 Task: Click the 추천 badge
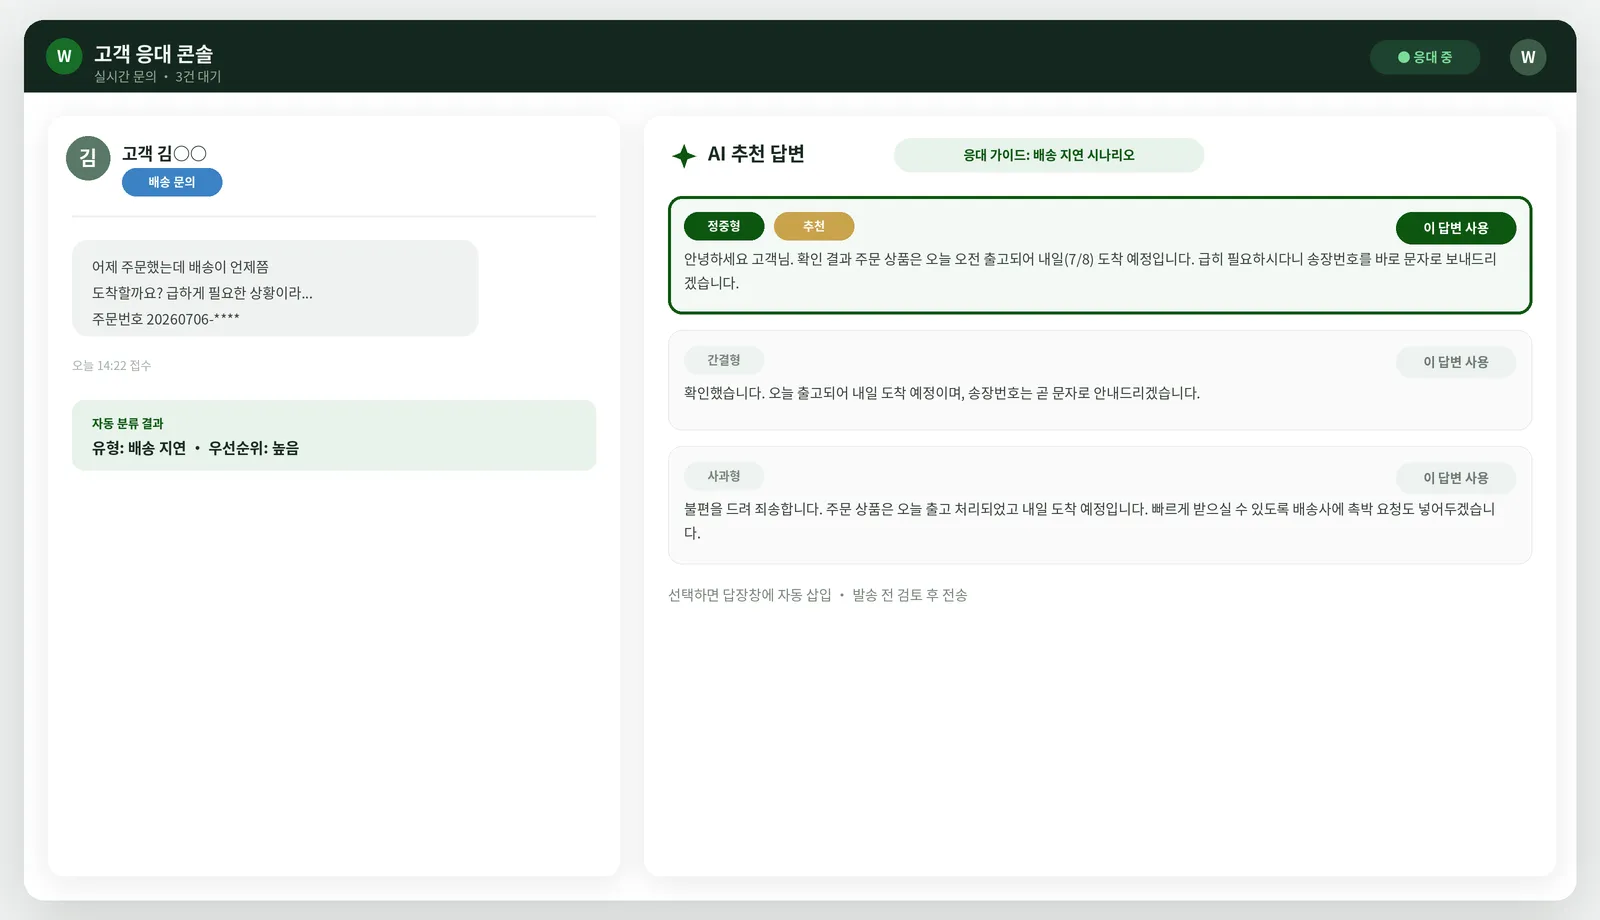(814, 226)
